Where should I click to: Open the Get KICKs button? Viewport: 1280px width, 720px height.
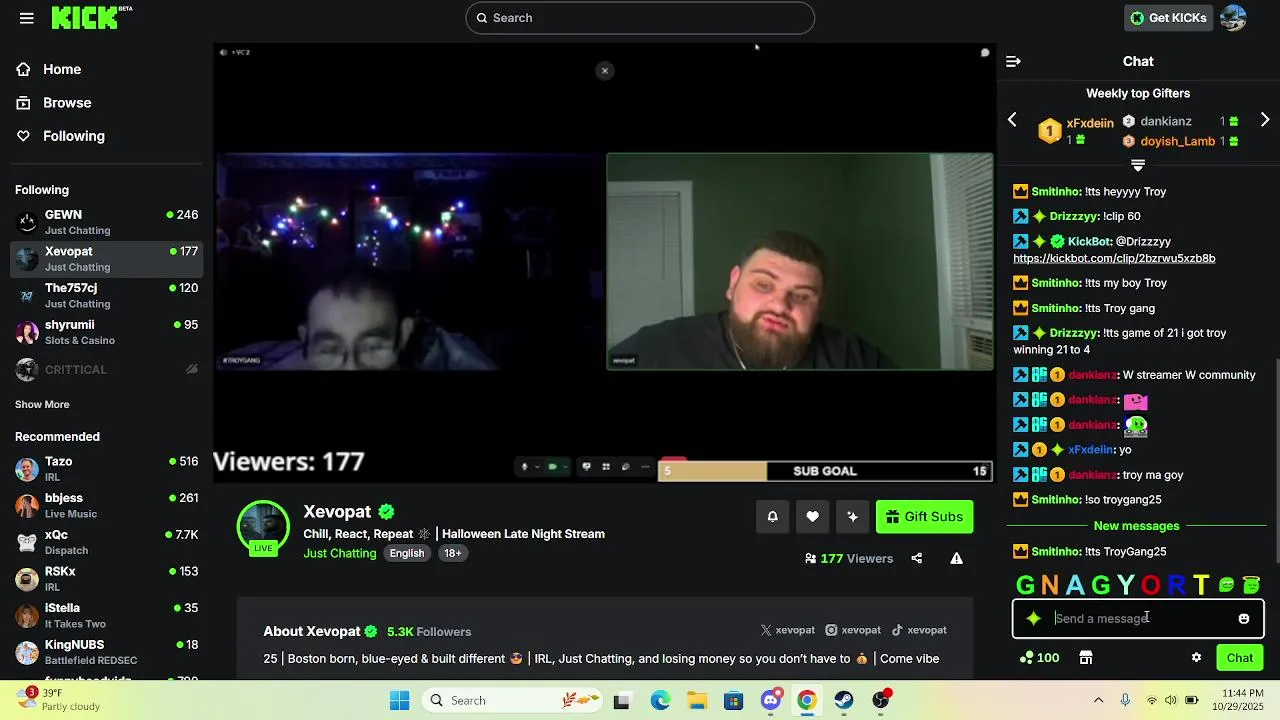[1168, 18]
